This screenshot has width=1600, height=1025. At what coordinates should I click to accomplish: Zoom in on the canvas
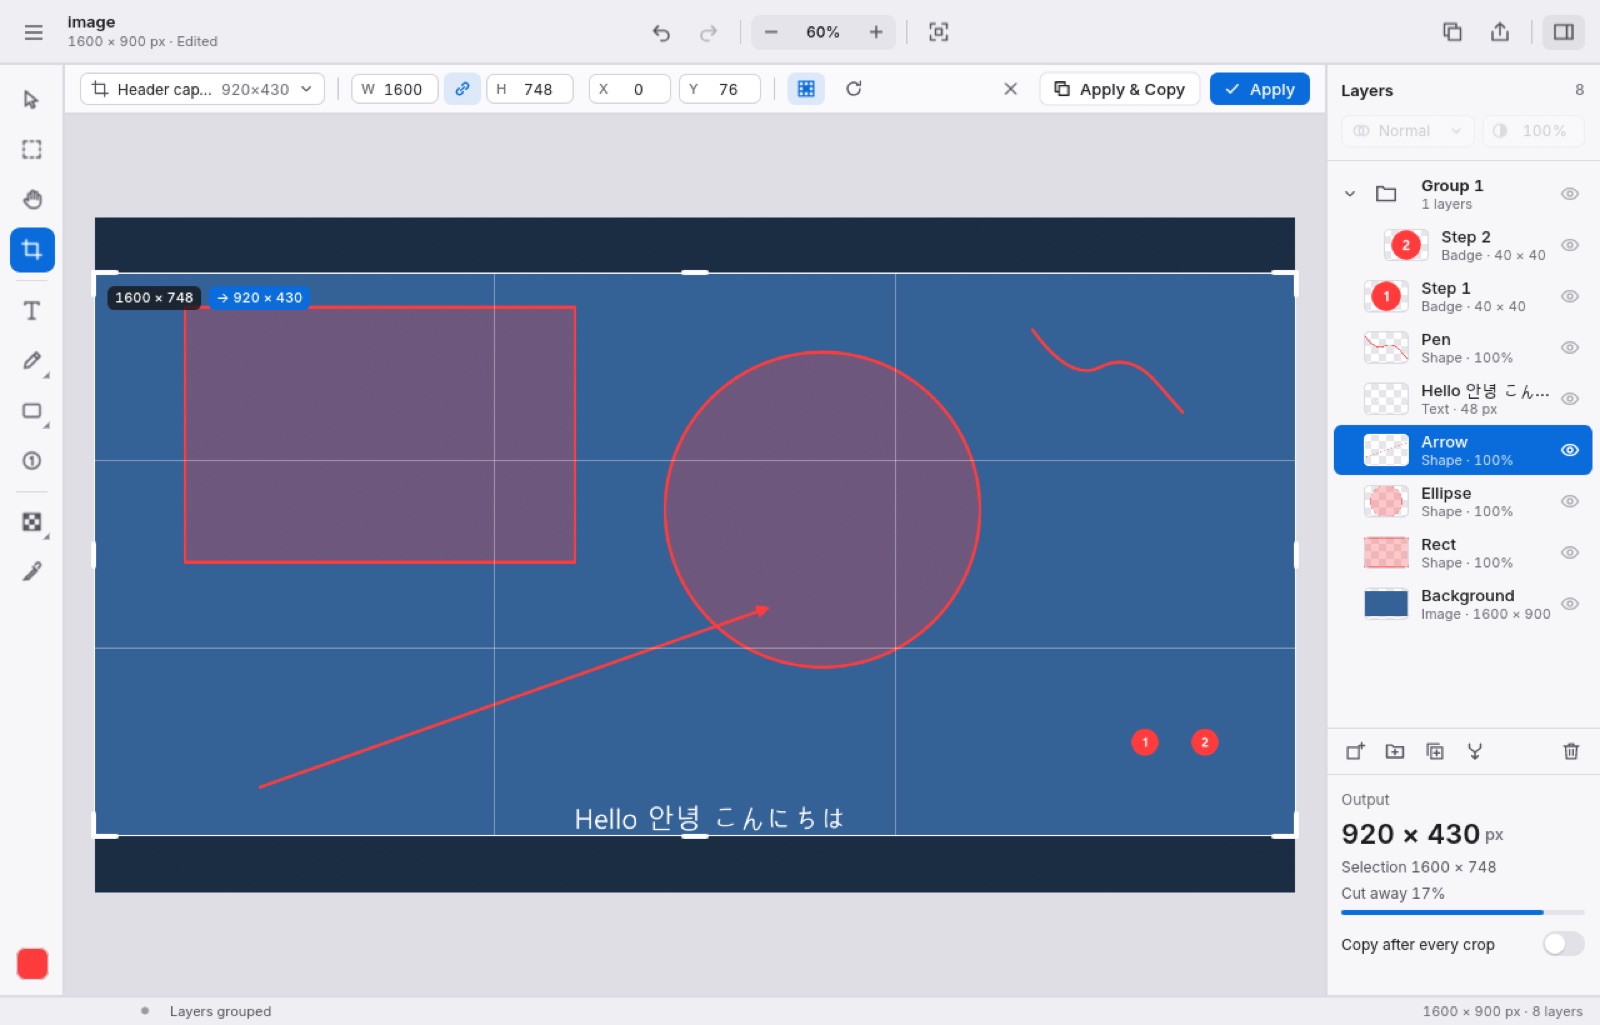point(876,32)
